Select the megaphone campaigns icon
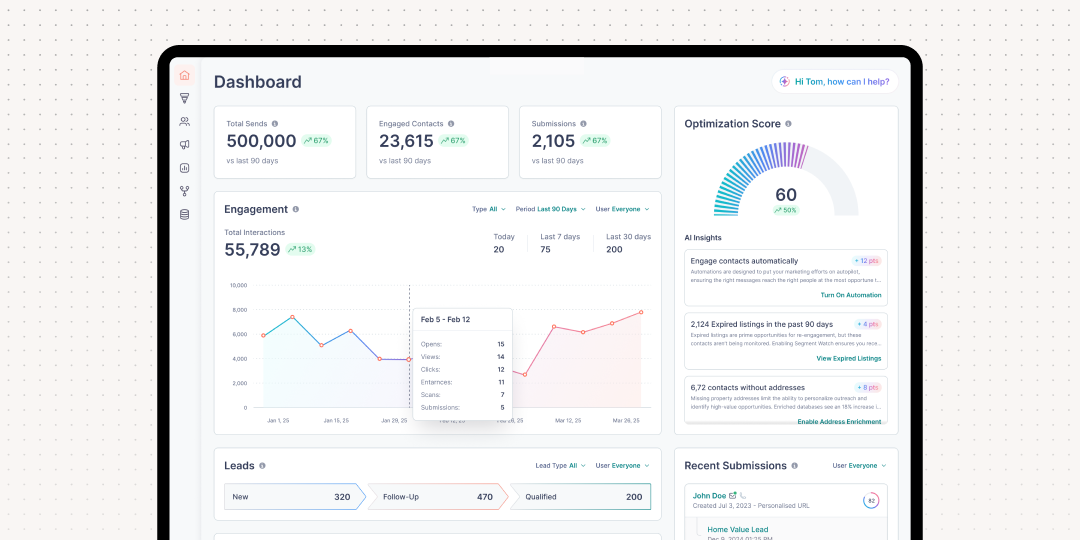The image size is (1080, 540). (x=184, y=145)
